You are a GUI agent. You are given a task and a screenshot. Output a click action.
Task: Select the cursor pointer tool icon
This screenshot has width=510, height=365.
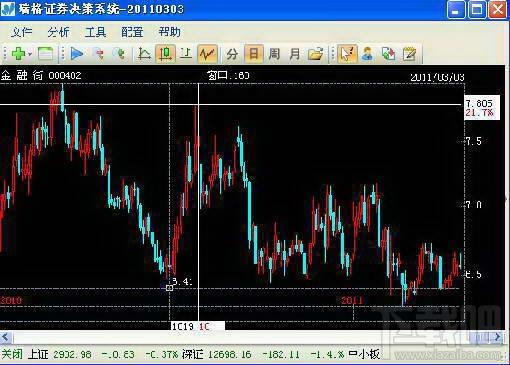[x=347, y=54]
